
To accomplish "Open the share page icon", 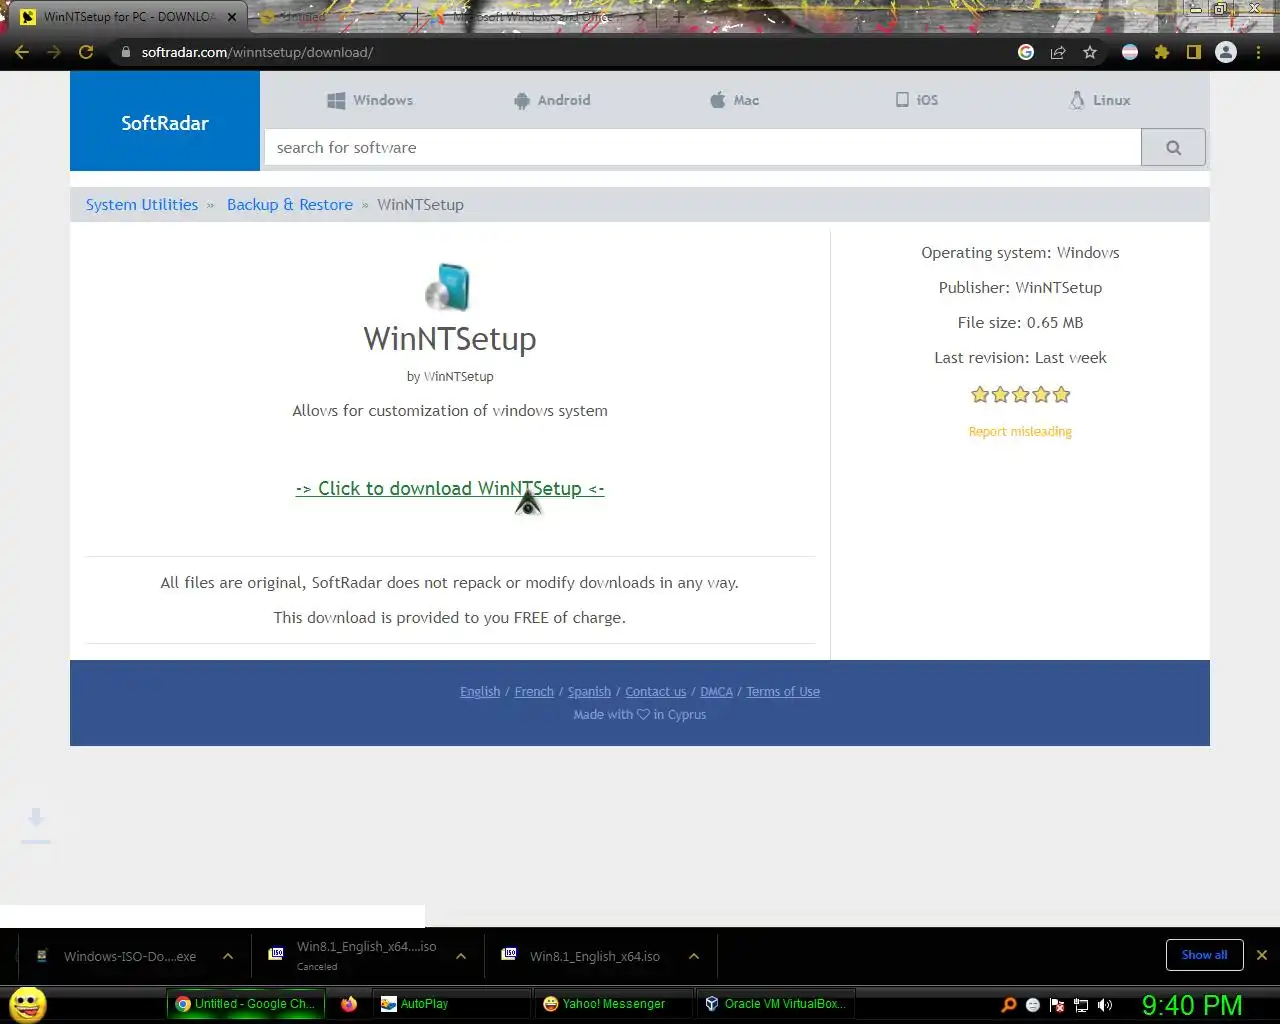I will [1058, 52].
